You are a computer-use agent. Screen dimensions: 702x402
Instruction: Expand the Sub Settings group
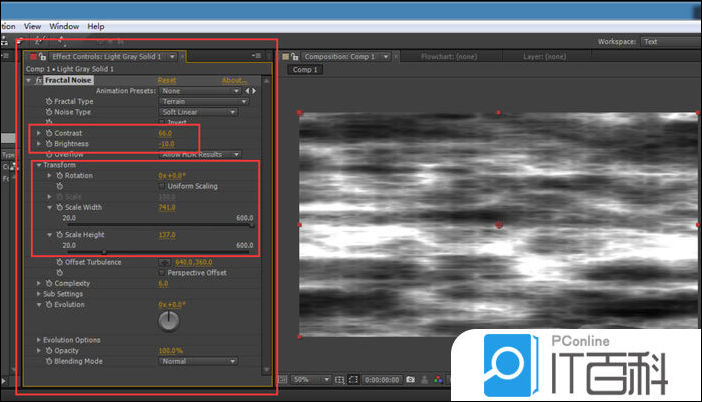pos(39,294)
